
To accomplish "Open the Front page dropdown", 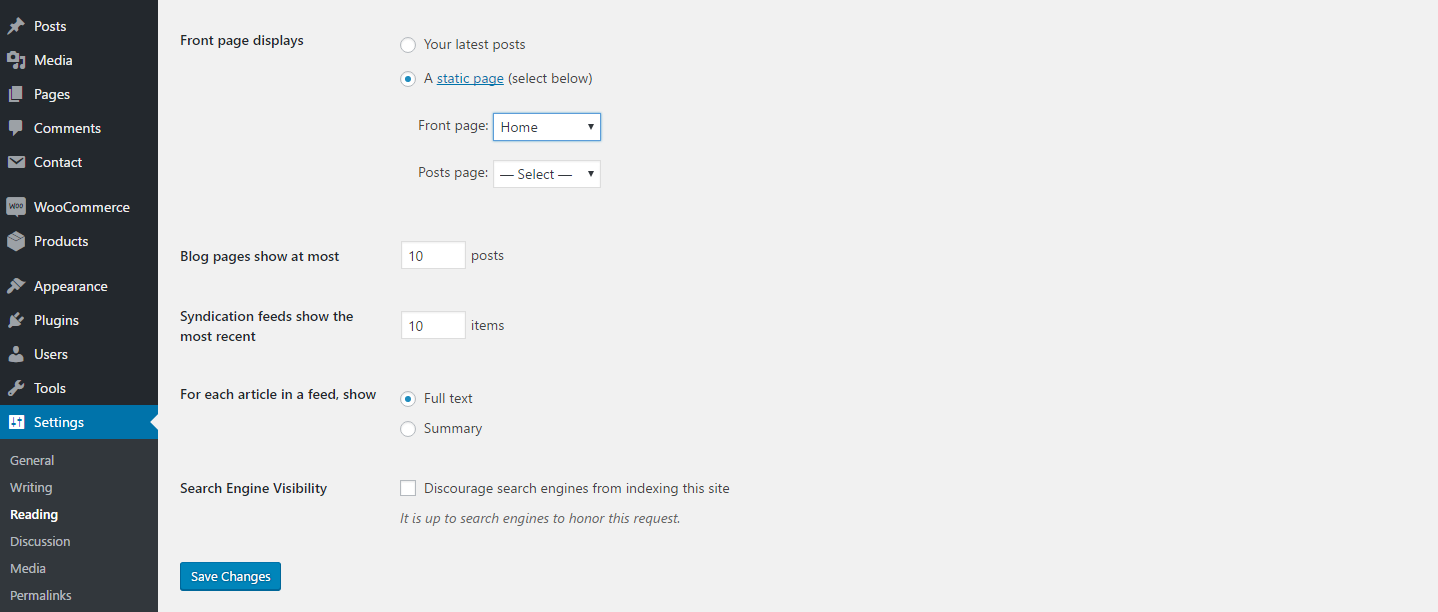I will [x=547, y=127].
